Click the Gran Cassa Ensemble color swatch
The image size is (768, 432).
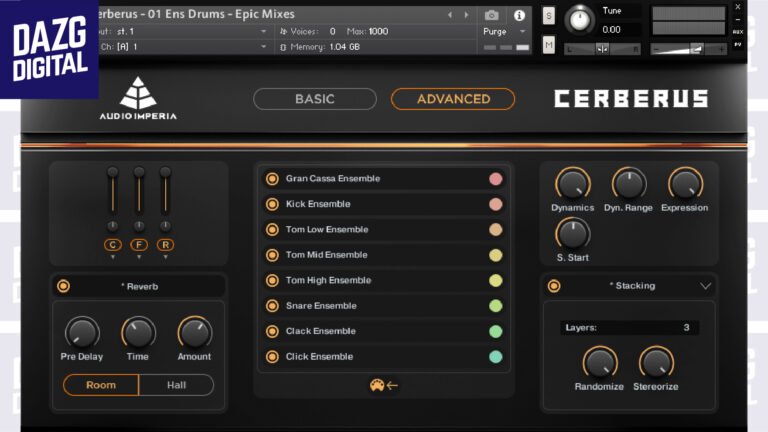[x=496, y=179]
